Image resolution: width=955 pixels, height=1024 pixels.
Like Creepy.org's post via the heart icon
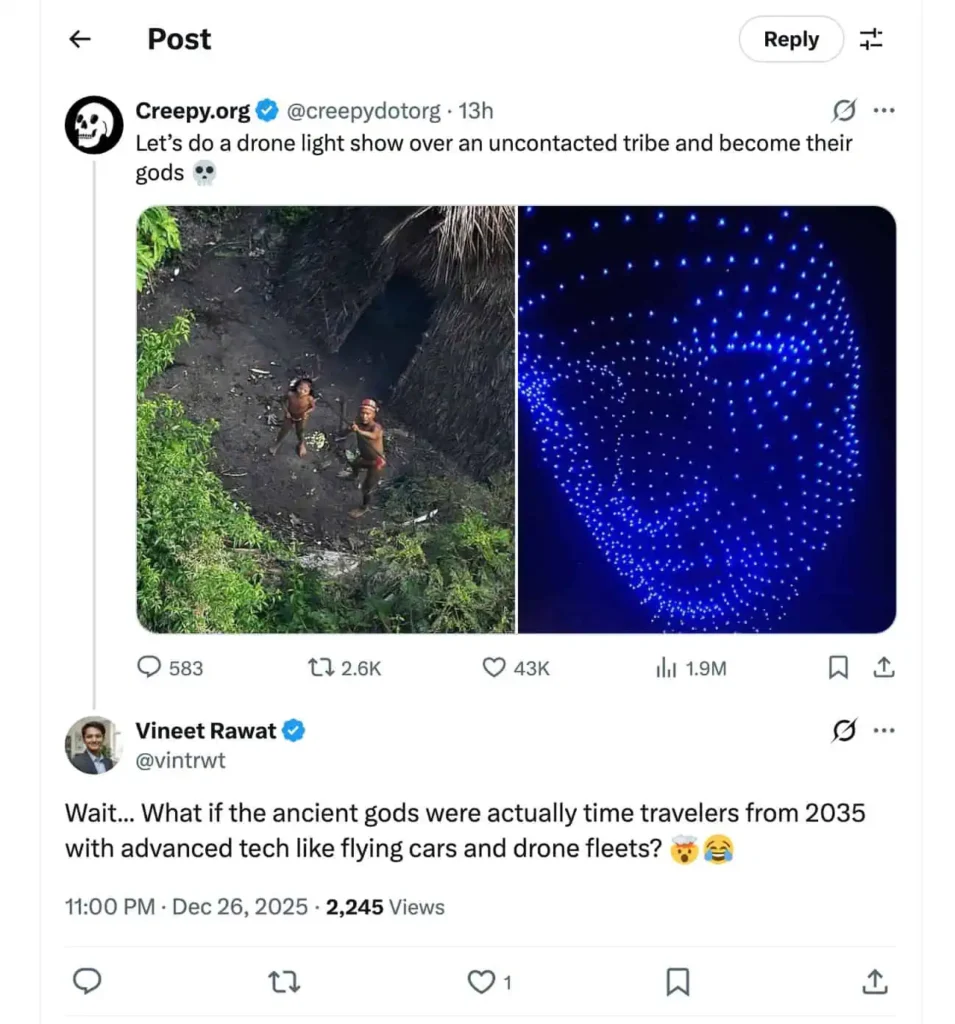(493, 668)
